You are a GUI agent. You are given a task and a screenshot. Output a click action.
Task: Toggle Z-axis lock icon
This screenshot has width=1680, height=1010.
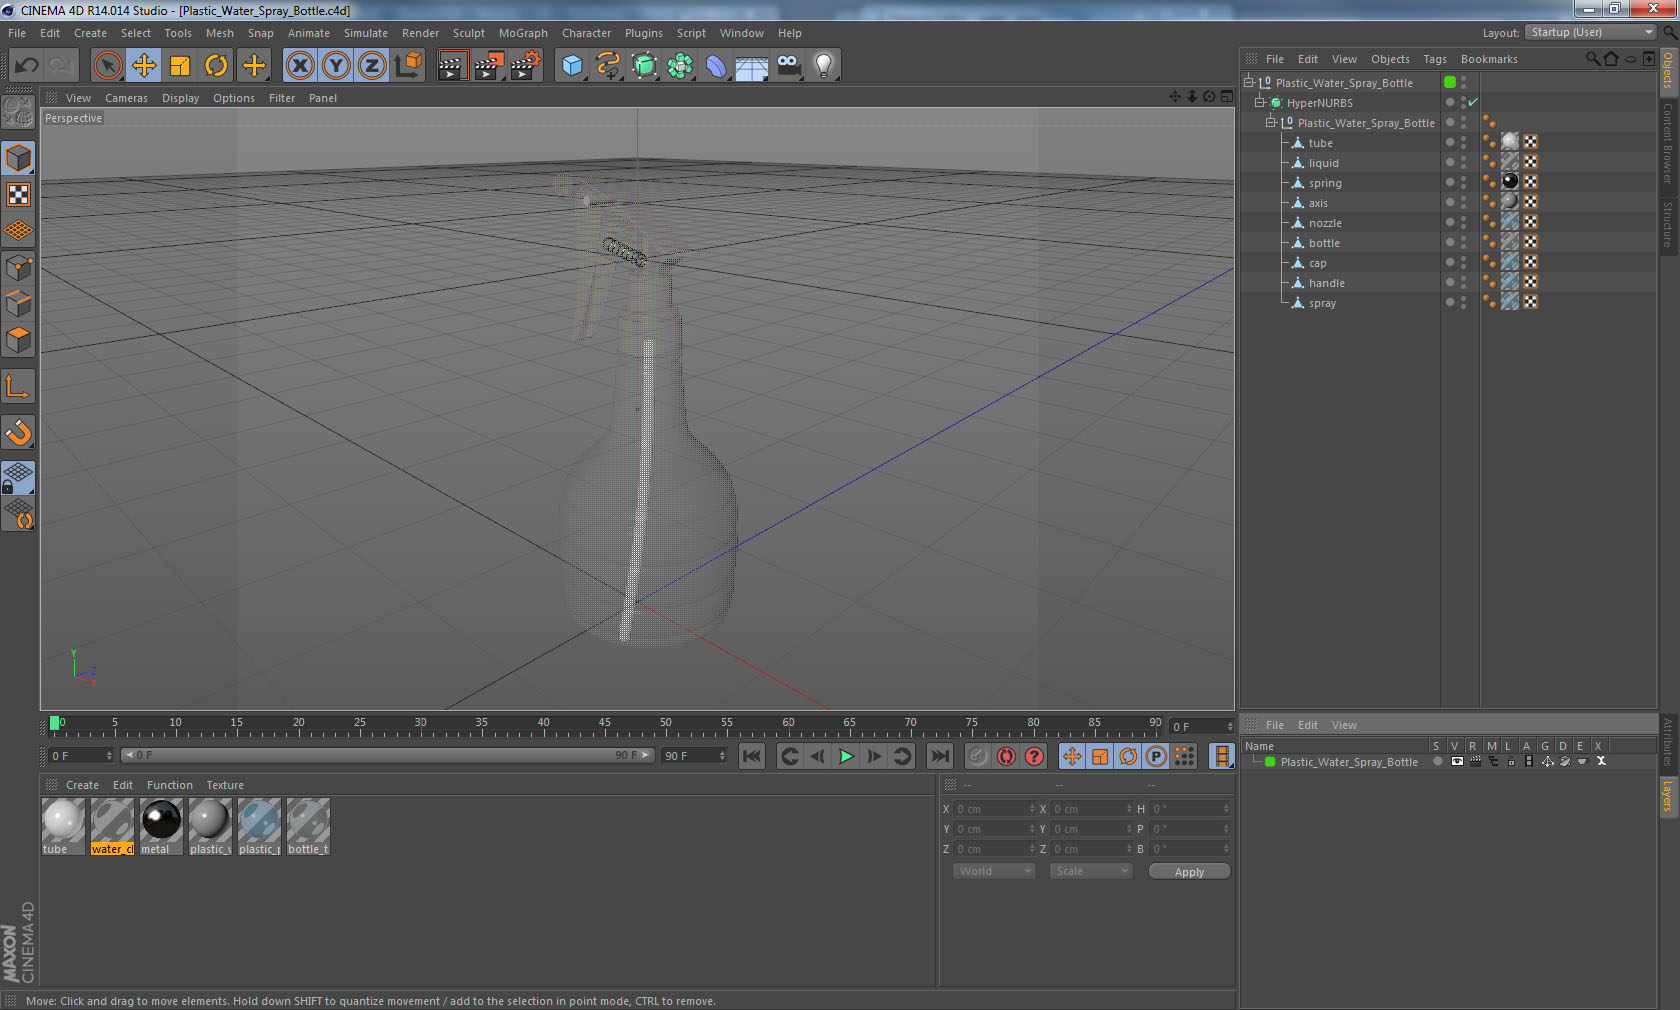372,66
